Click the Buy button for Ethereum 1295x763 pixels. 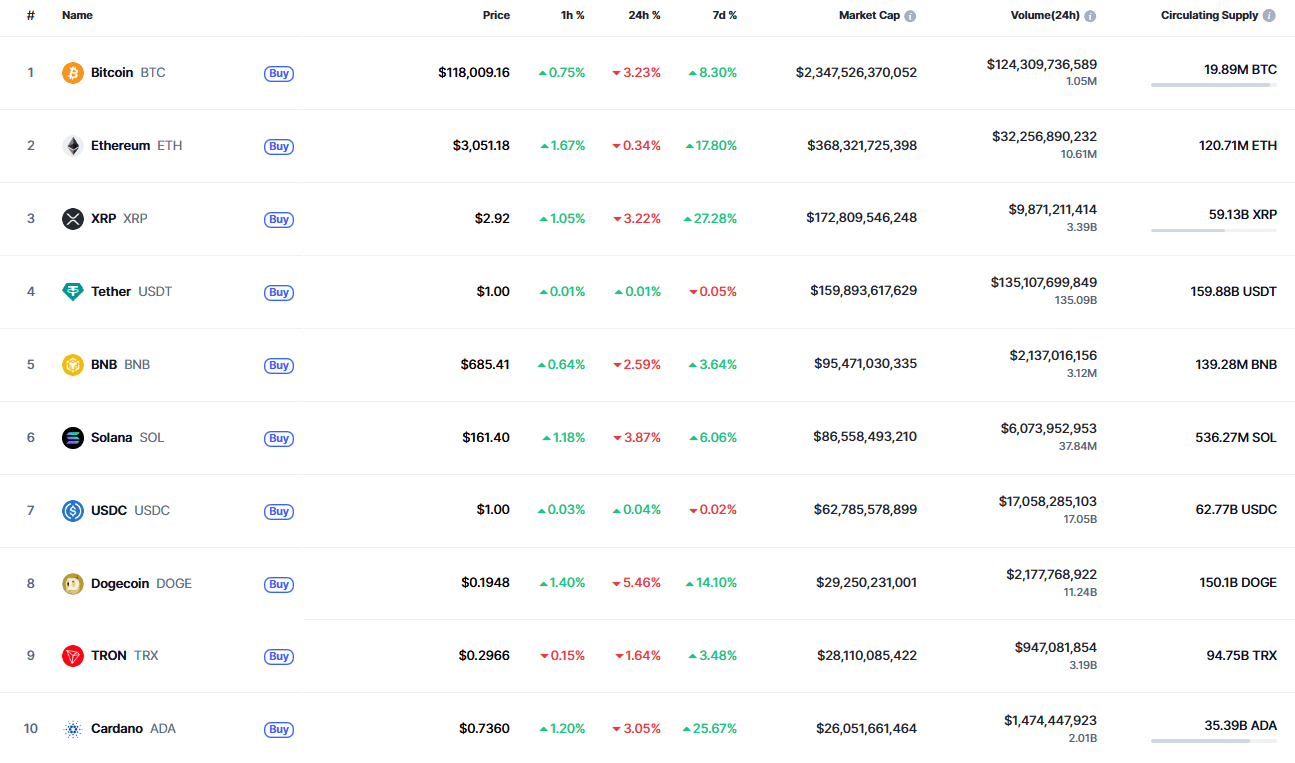[x=279, y=146]
